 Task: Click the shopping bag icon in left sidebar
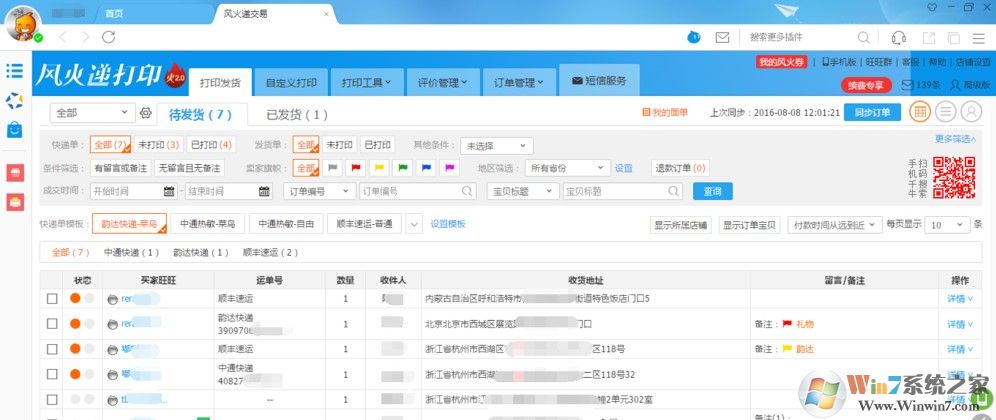click(14, 130)
